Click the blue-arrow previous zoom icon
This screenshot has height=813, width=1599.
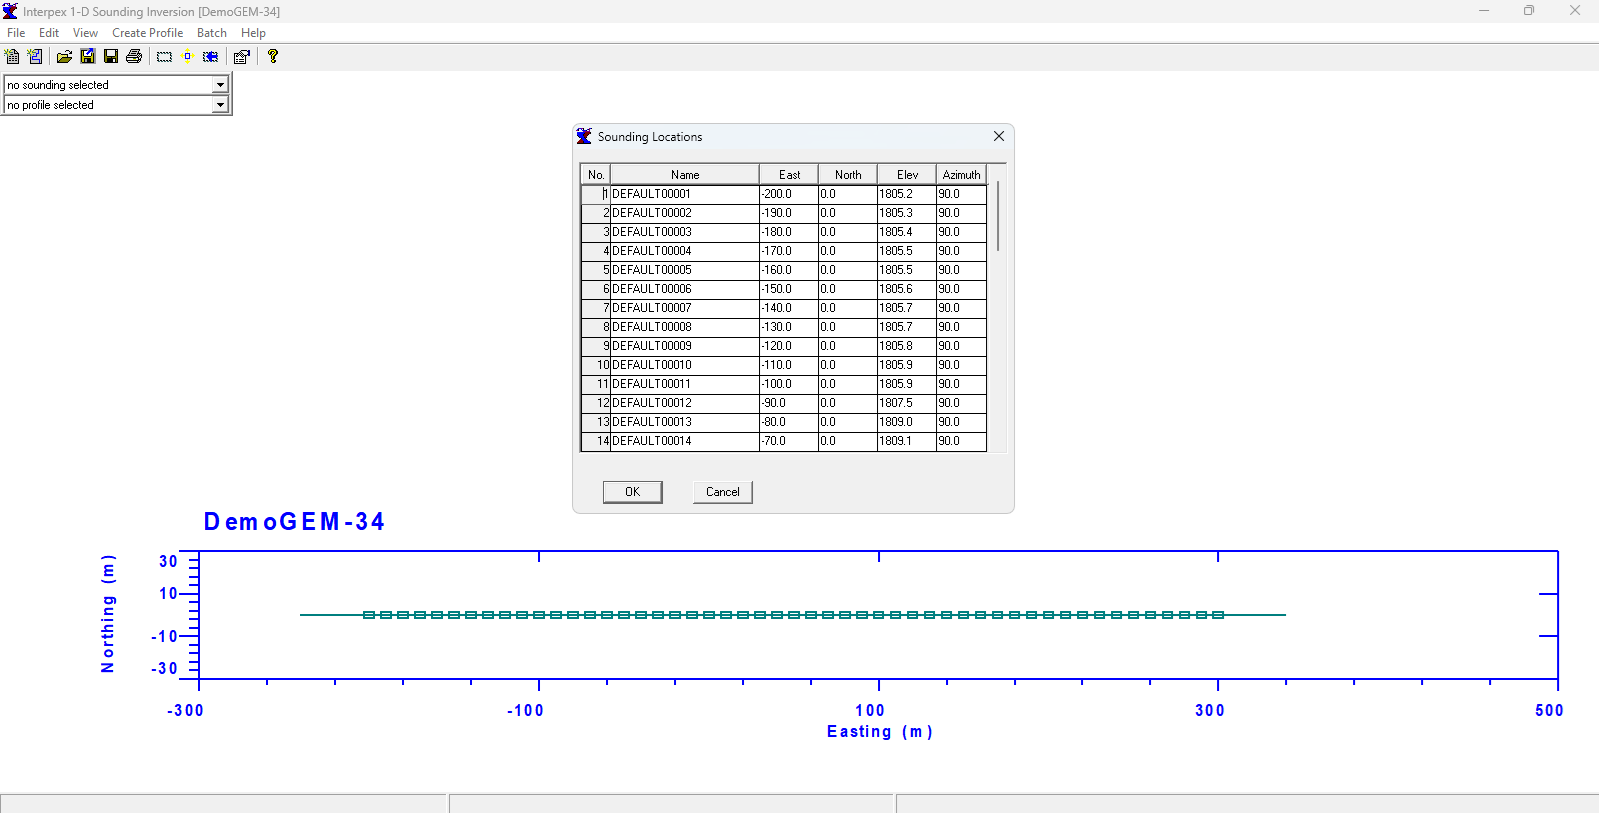[x=210, y=57]
